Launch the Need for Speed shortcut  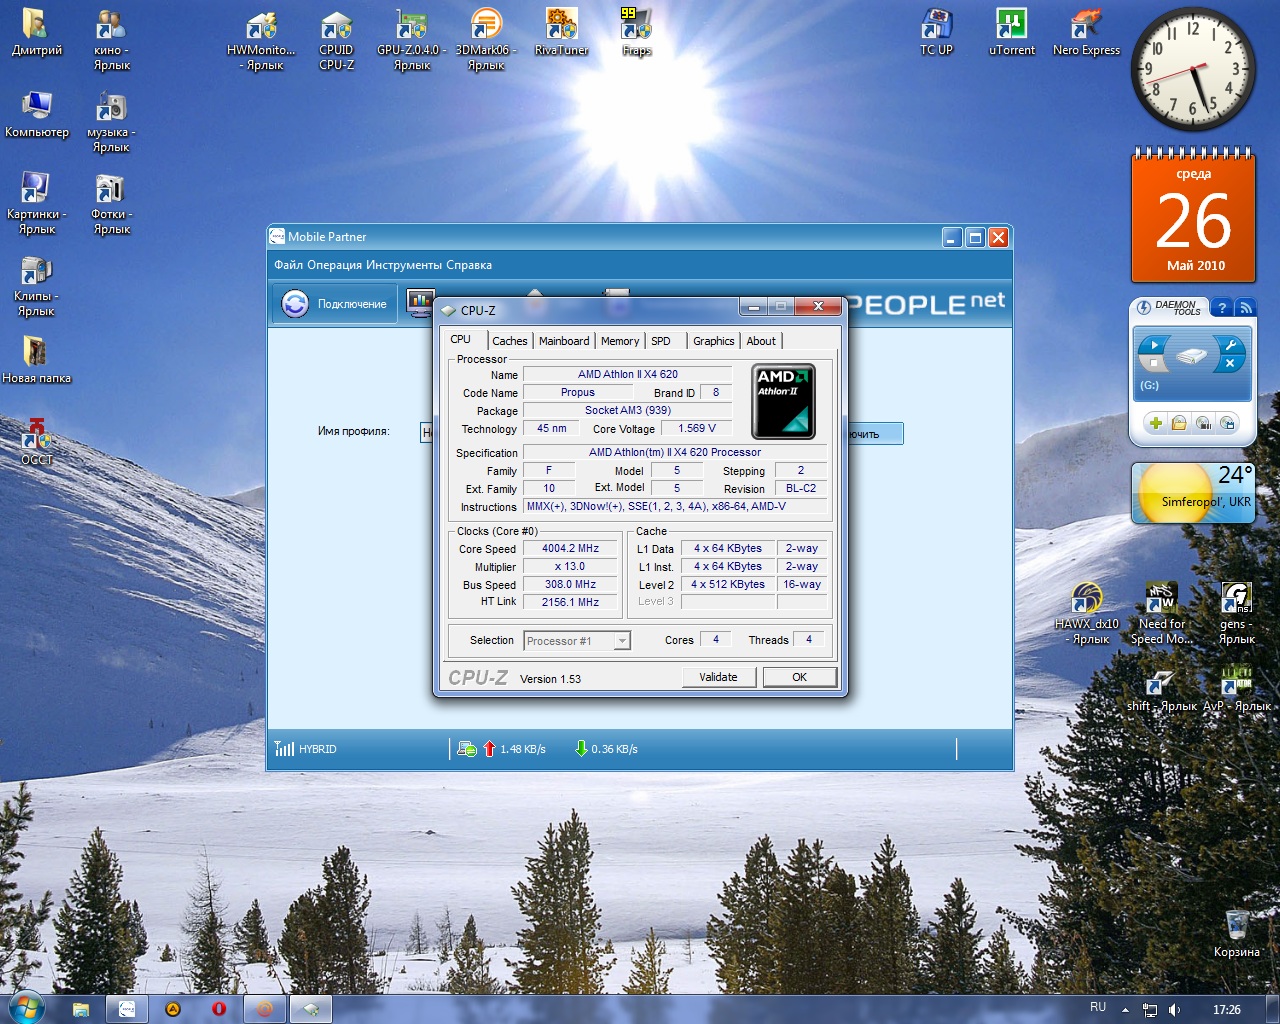pos(1161,612)
